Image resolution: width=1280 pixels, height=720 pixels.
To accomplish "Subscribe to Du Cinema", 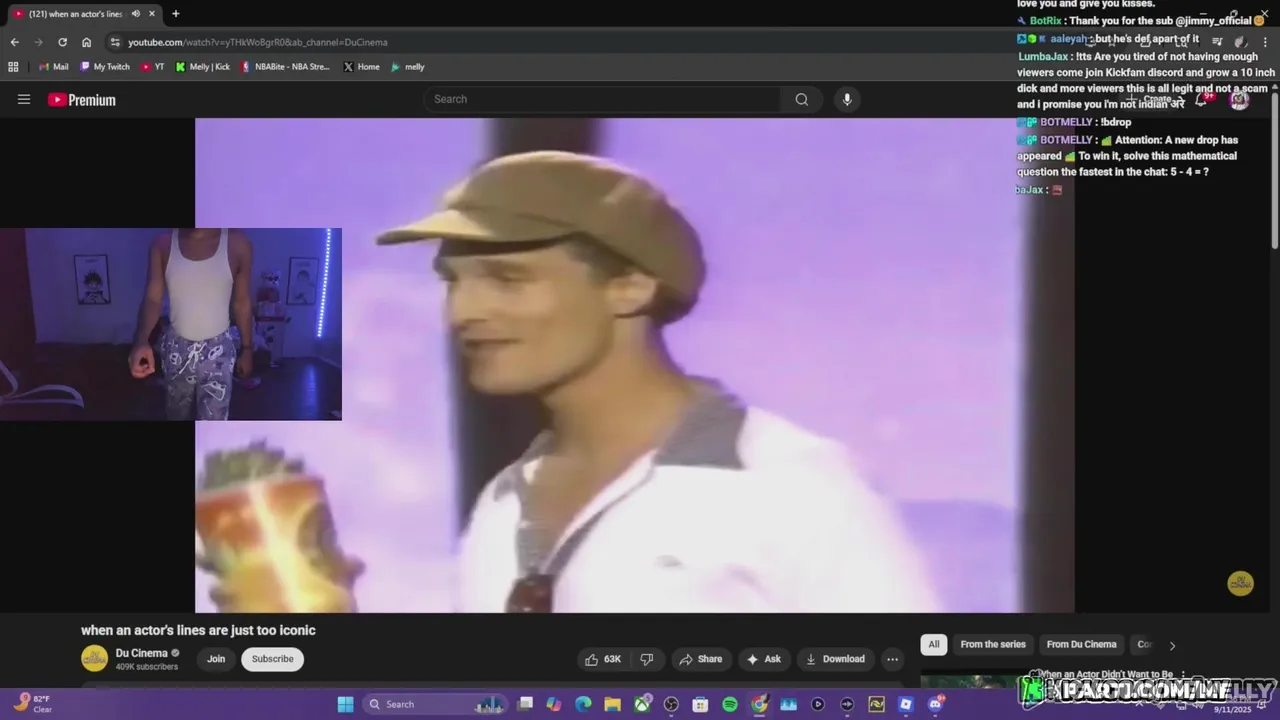I will pos(272,659).
